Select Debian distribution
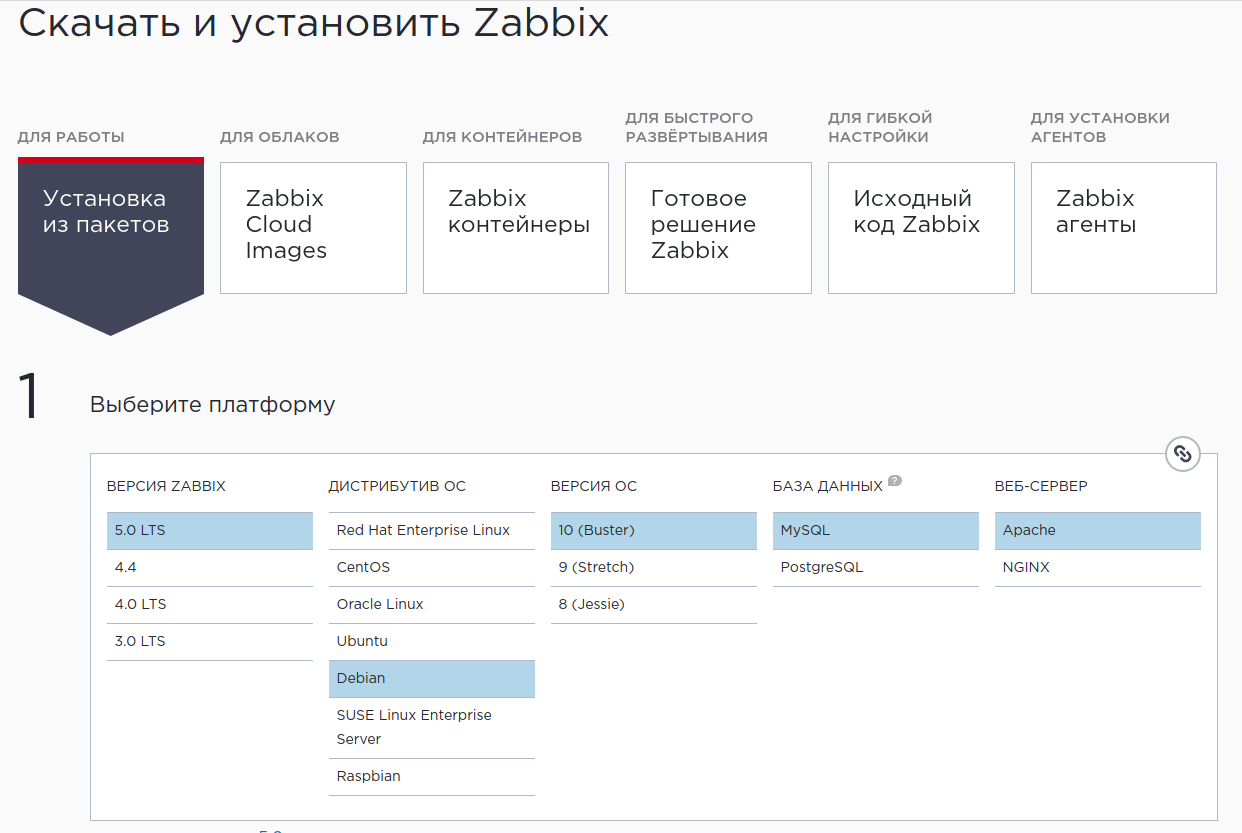This screenshot has height=833, width=1242. (x=432, y=679)
